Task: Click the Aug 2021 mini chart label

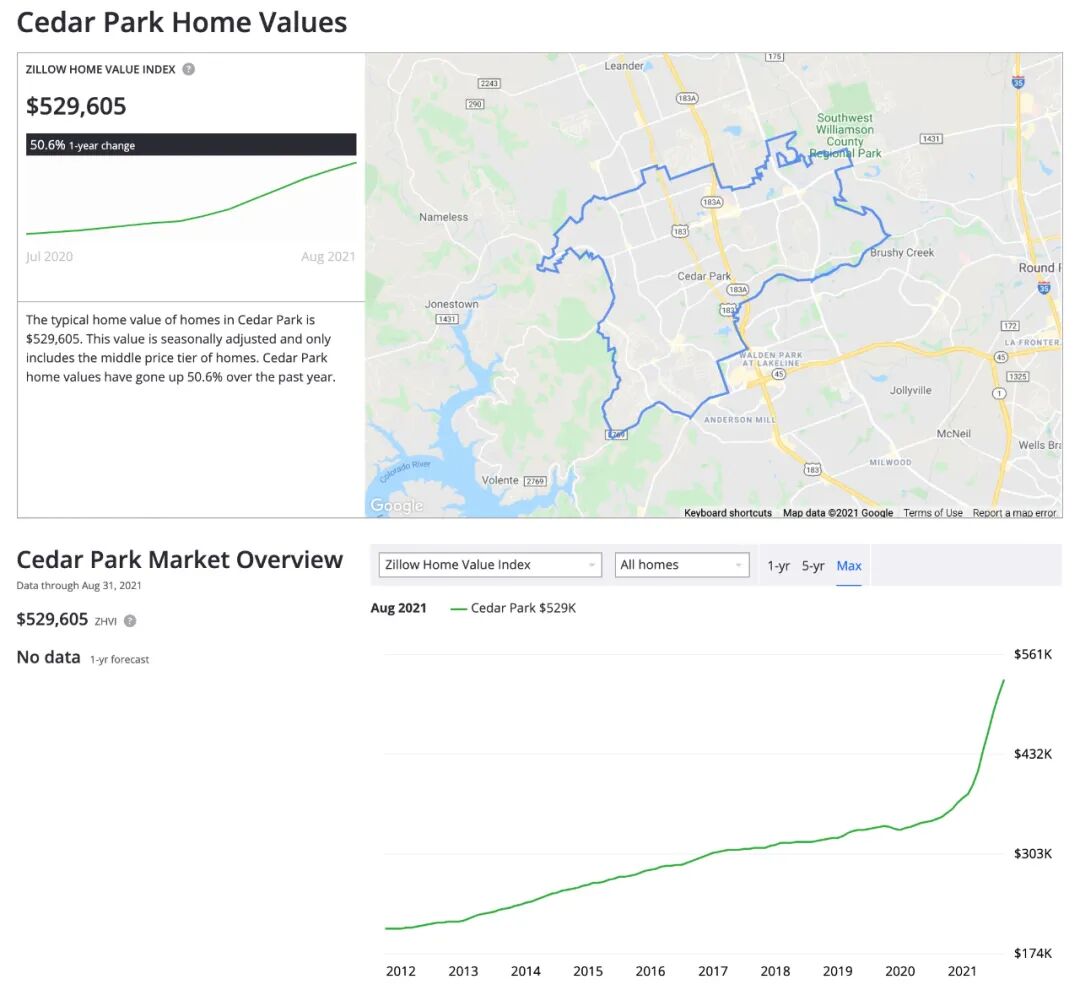Action: (x=328, y=256)
